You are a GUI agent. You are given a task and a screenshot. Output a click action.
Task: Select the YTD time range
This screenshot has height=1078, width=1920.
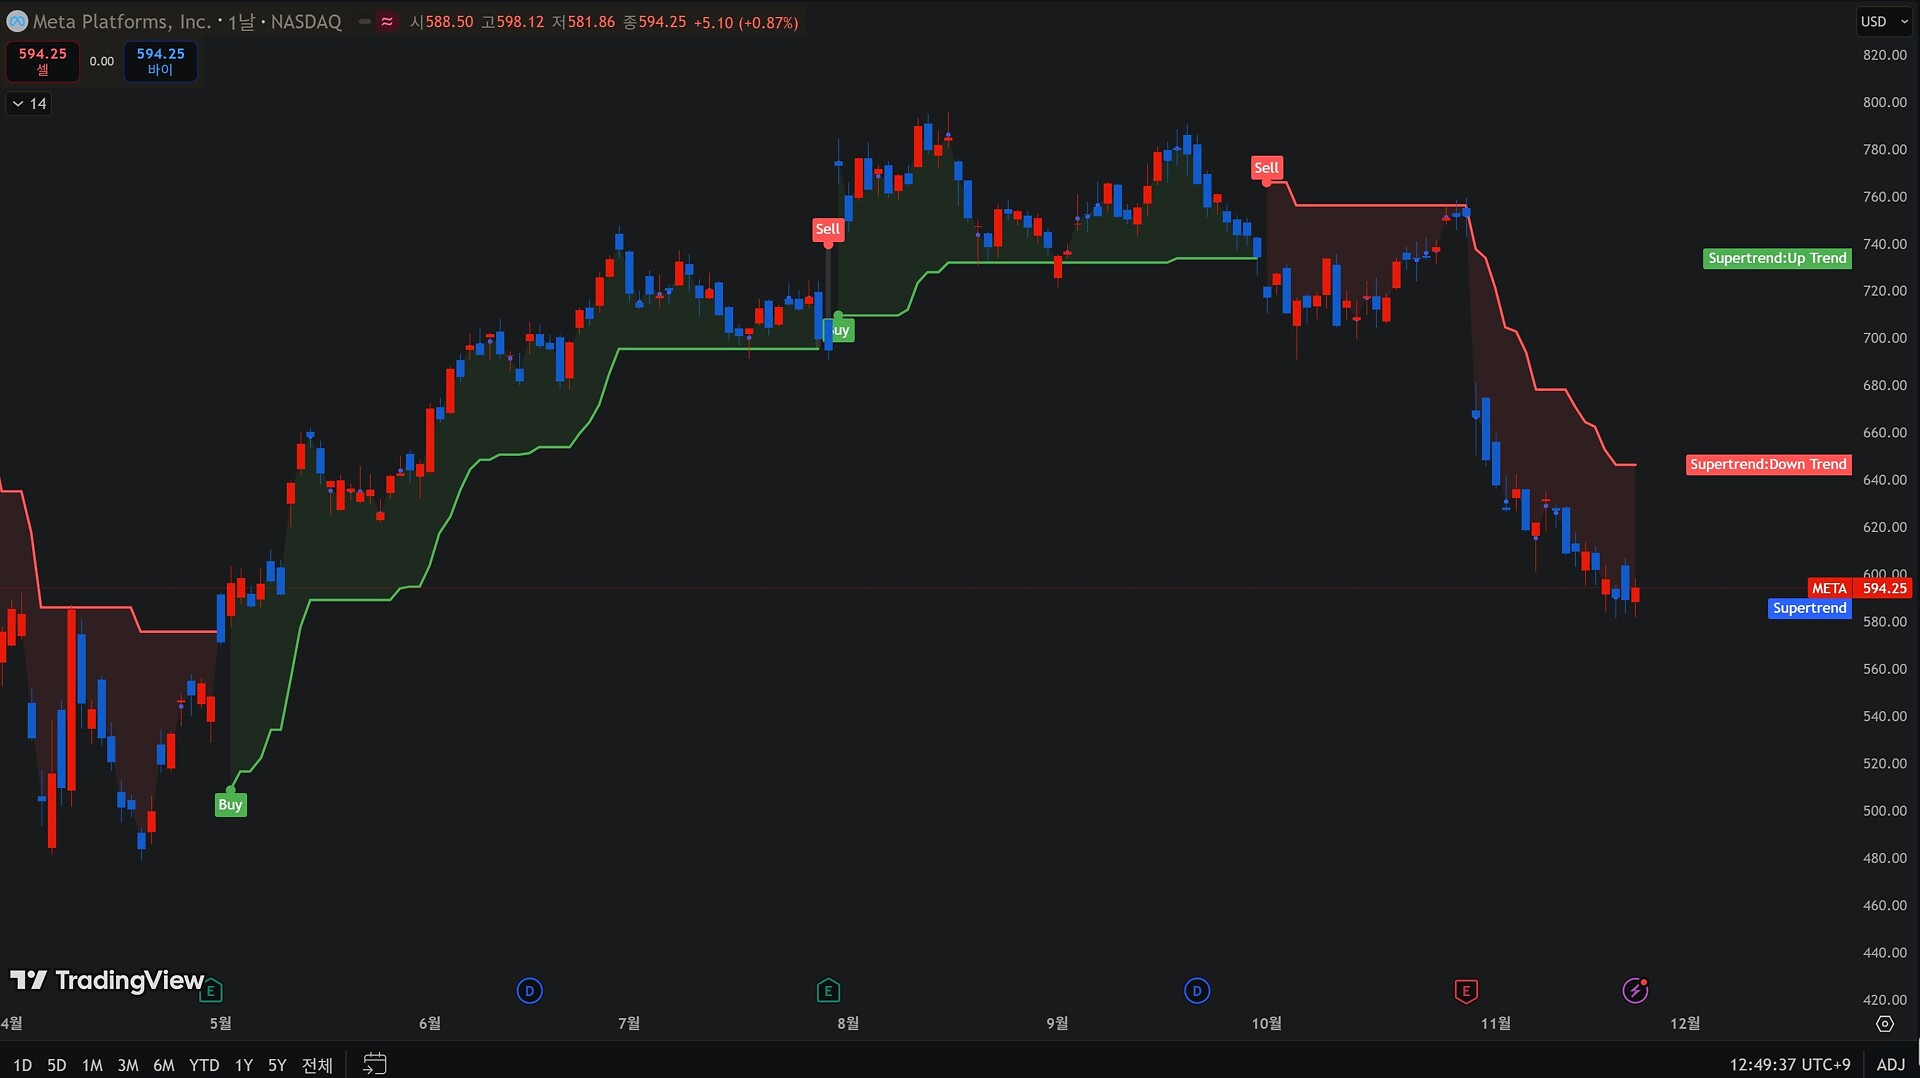tap(204, 1065)
